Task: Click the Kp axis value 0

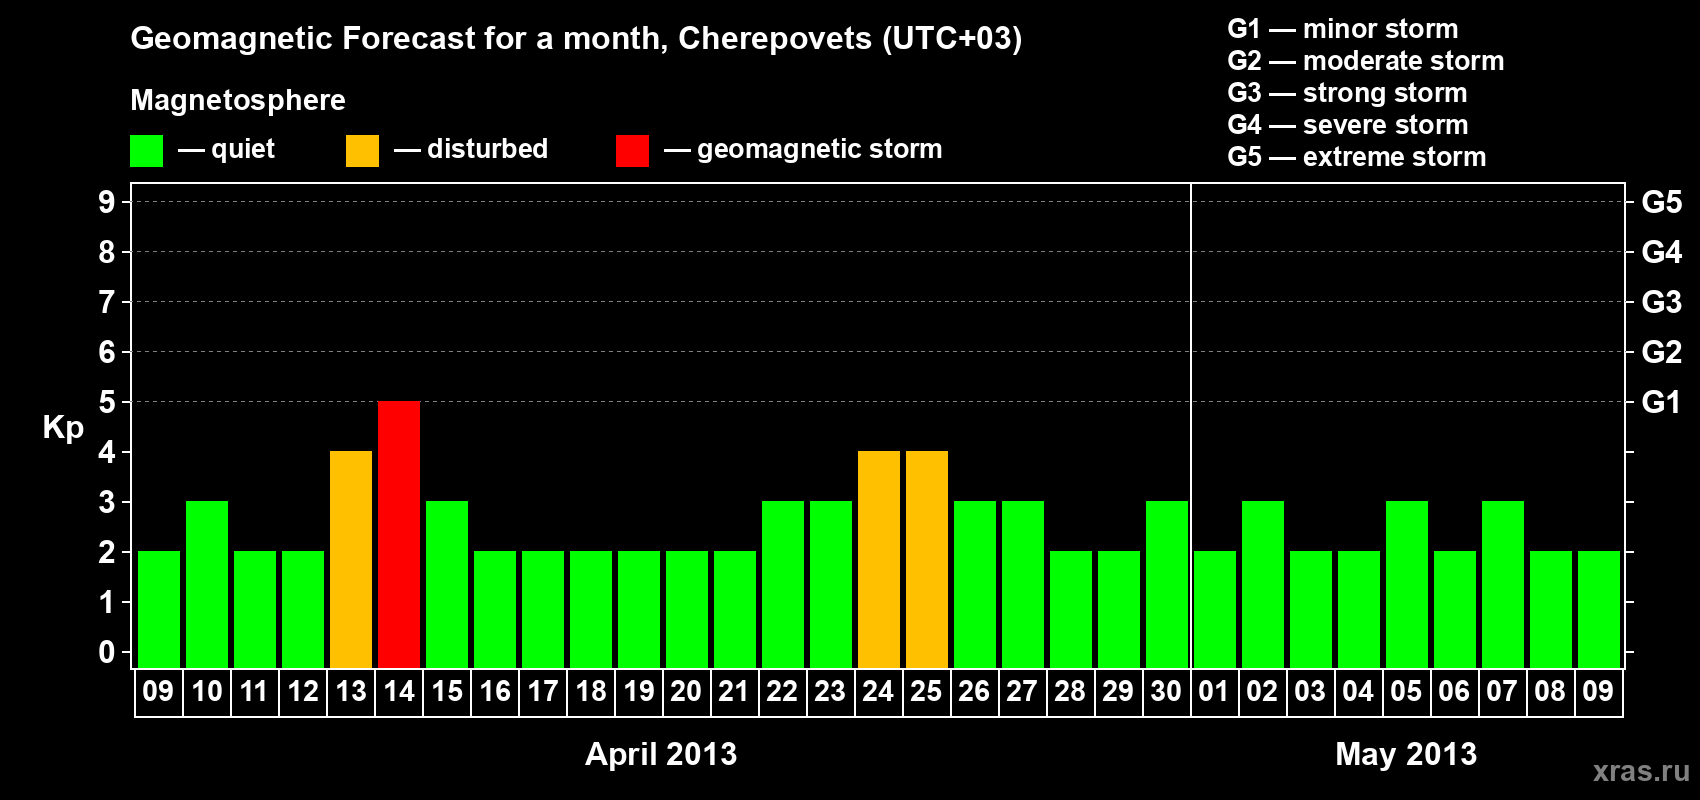Action: pyautogui.click(x=107, y=652)
